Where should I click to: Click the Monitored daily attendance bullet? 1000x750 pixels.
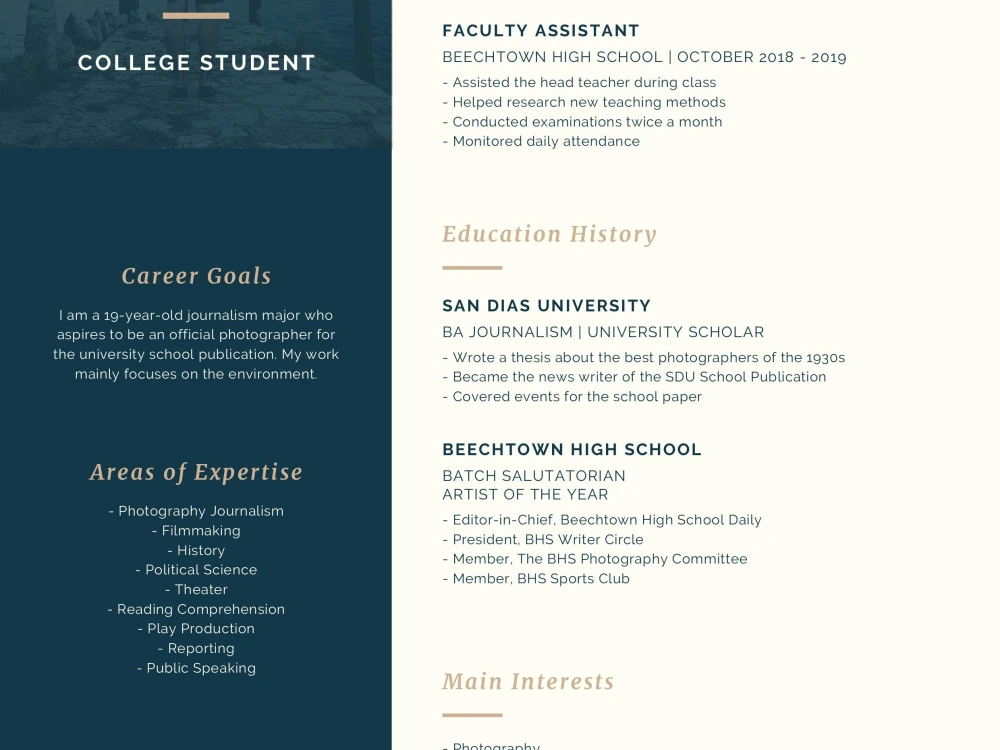541,141
